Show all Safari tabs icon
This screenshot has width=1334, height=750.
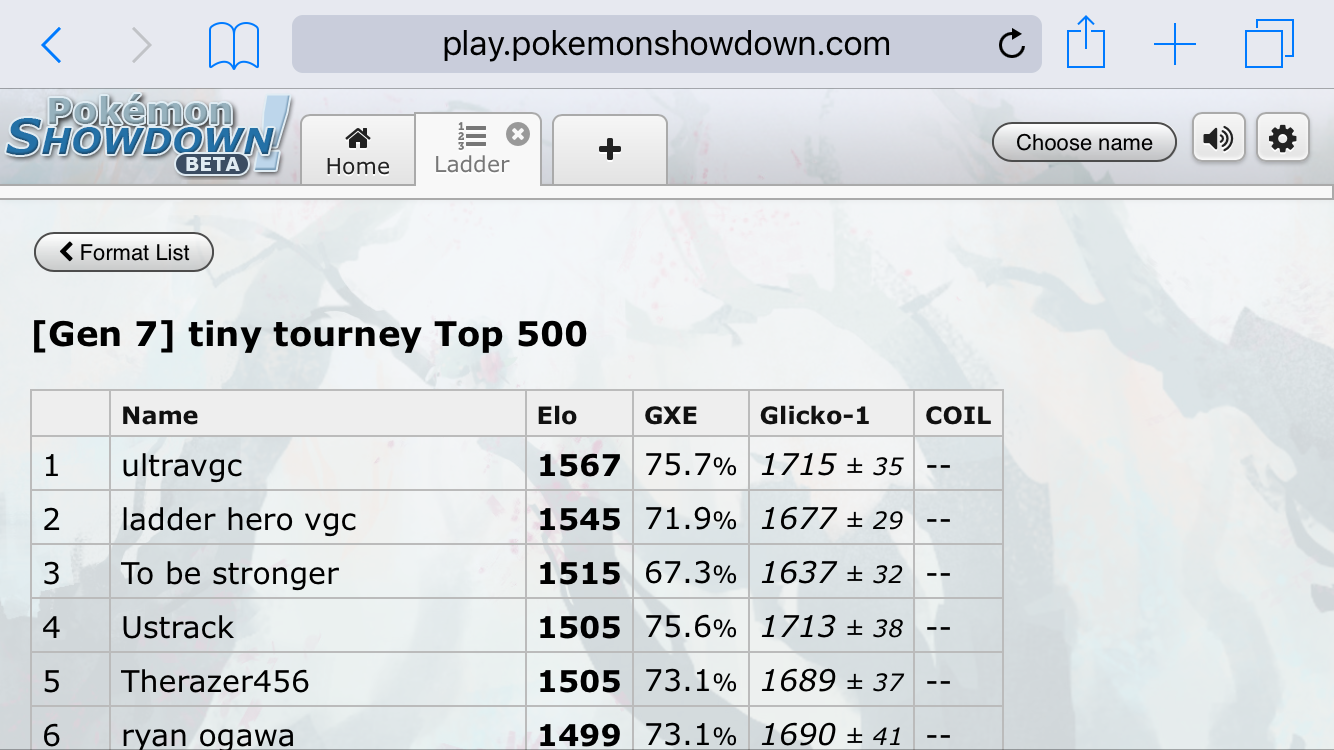tap(1270, 44)
